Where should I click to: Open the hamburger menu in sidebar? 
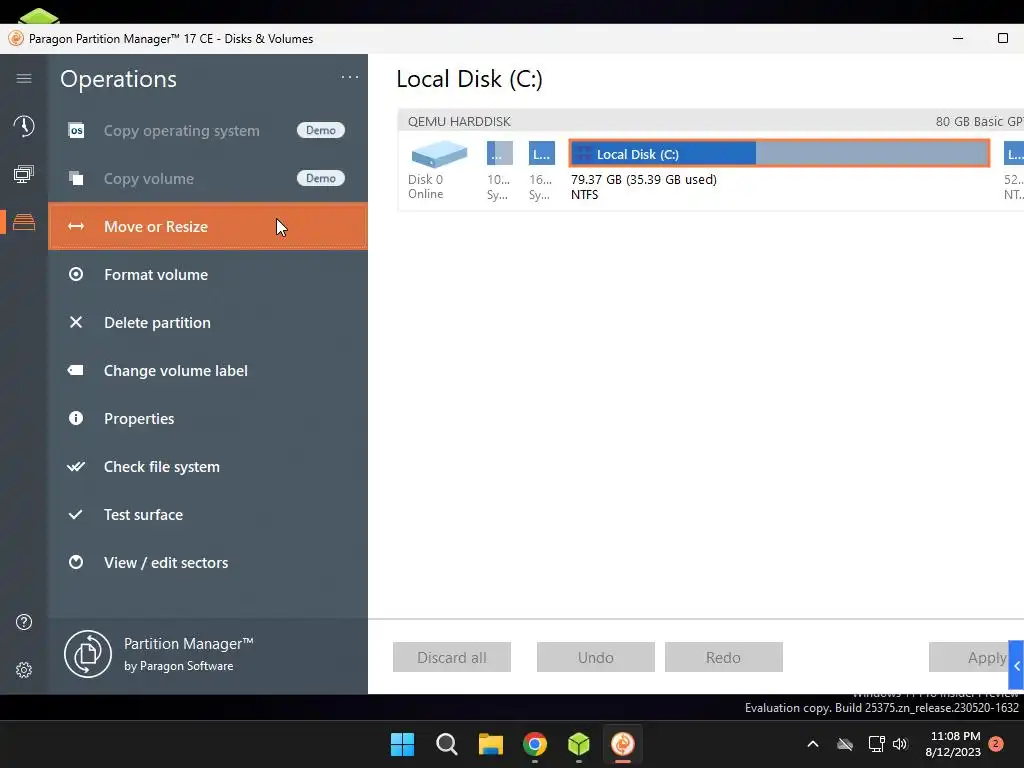point(24,78)
